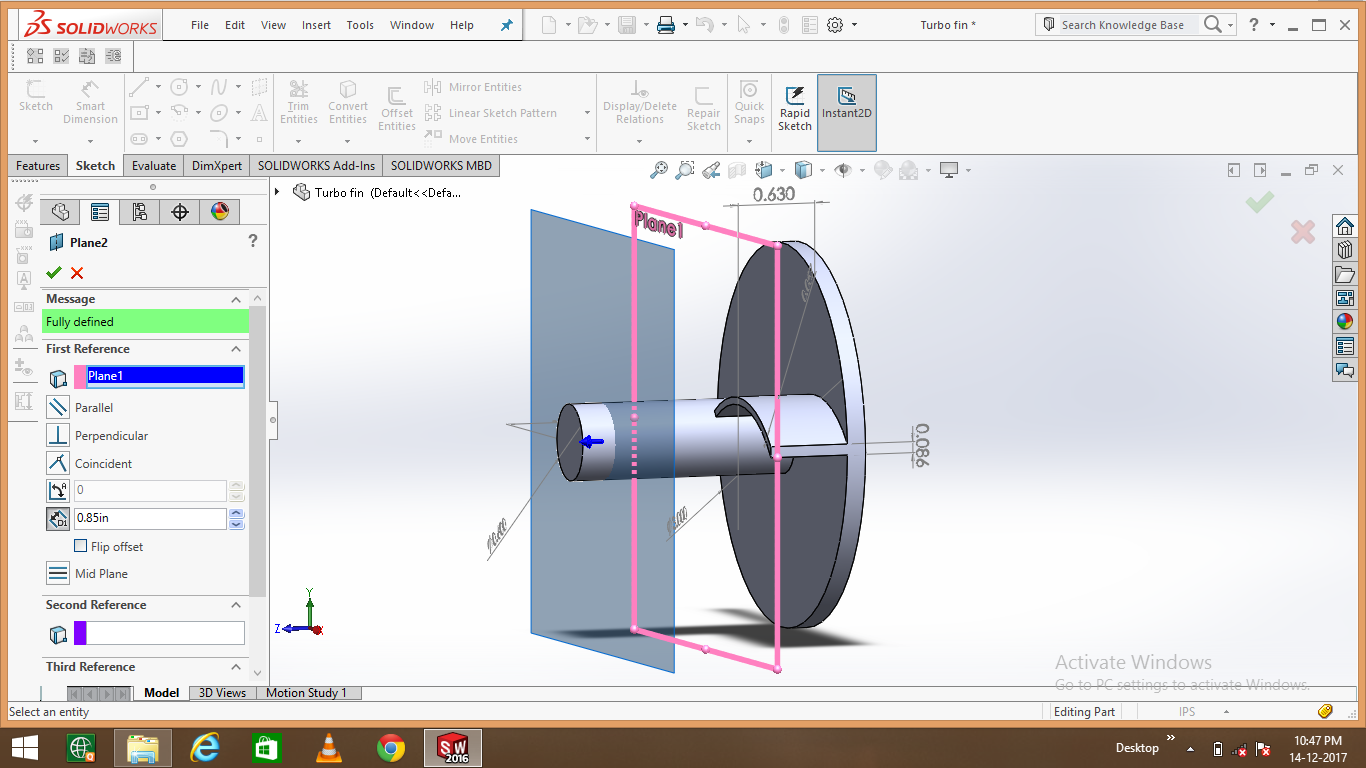The image size is (1366, 768).
Task: Click the 0.85in offset distance field
Action: coord(150,518)
